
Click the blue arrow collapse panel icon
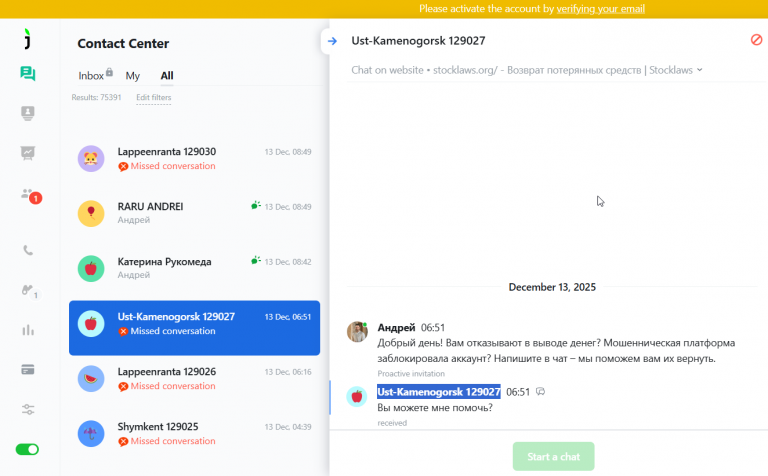point(332,41)
